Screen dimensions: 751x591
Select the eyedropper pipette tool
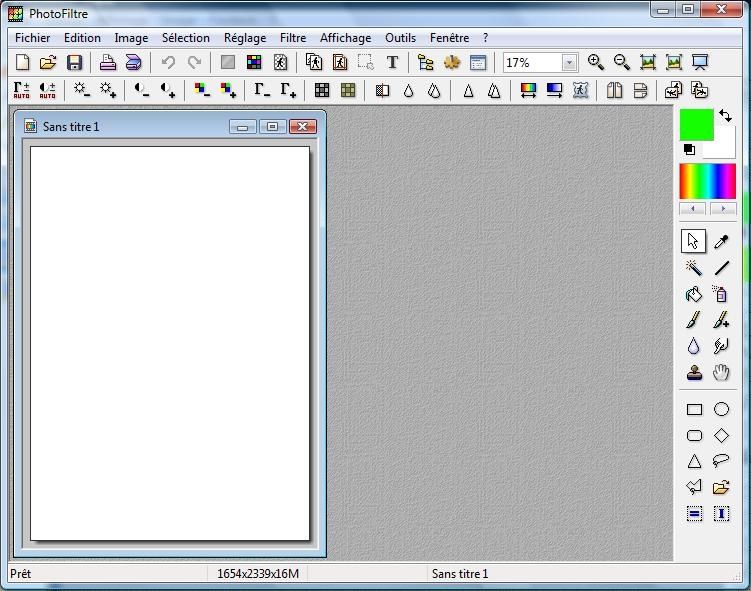(721, 241)
